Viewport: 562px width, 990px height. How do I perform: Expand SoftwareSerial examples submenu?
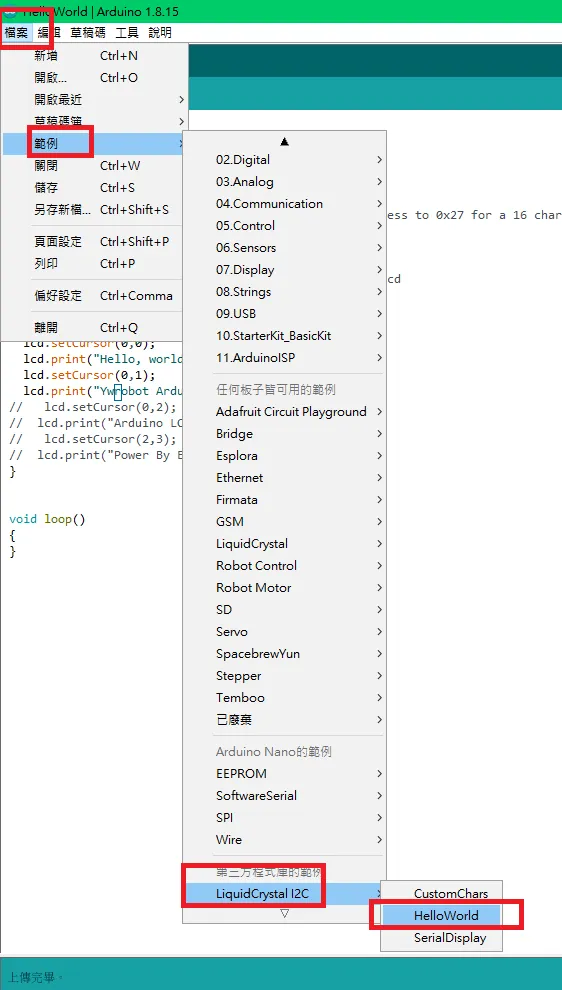coord(284,796)
